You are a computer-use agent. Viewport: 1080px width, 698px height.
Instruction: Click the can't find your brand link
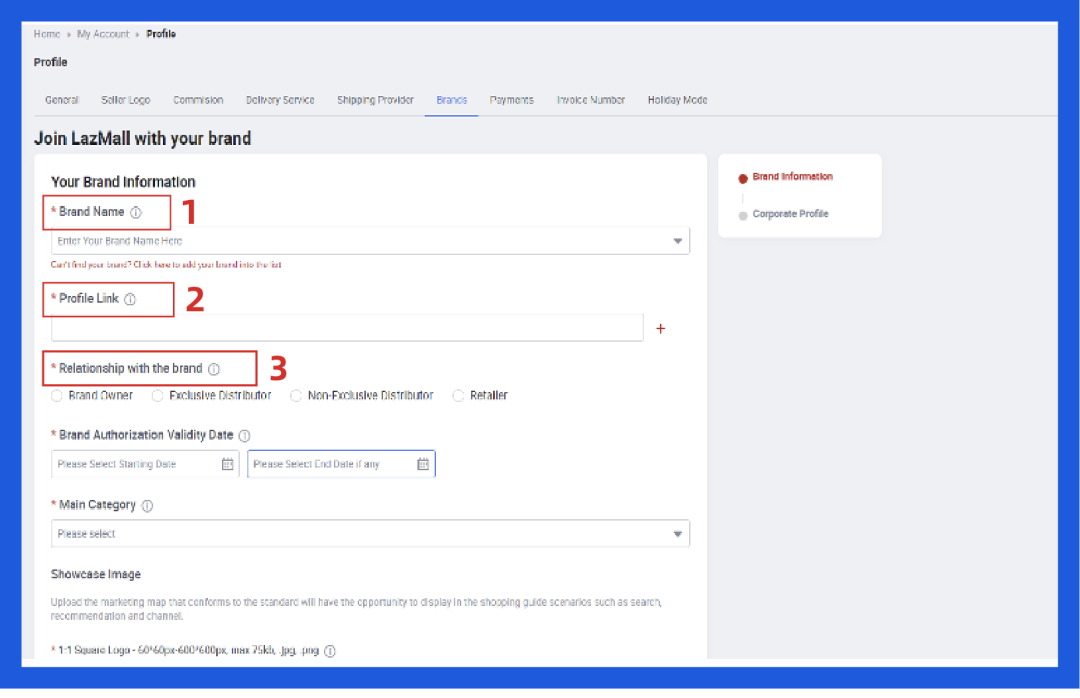(x=166, y=265)
